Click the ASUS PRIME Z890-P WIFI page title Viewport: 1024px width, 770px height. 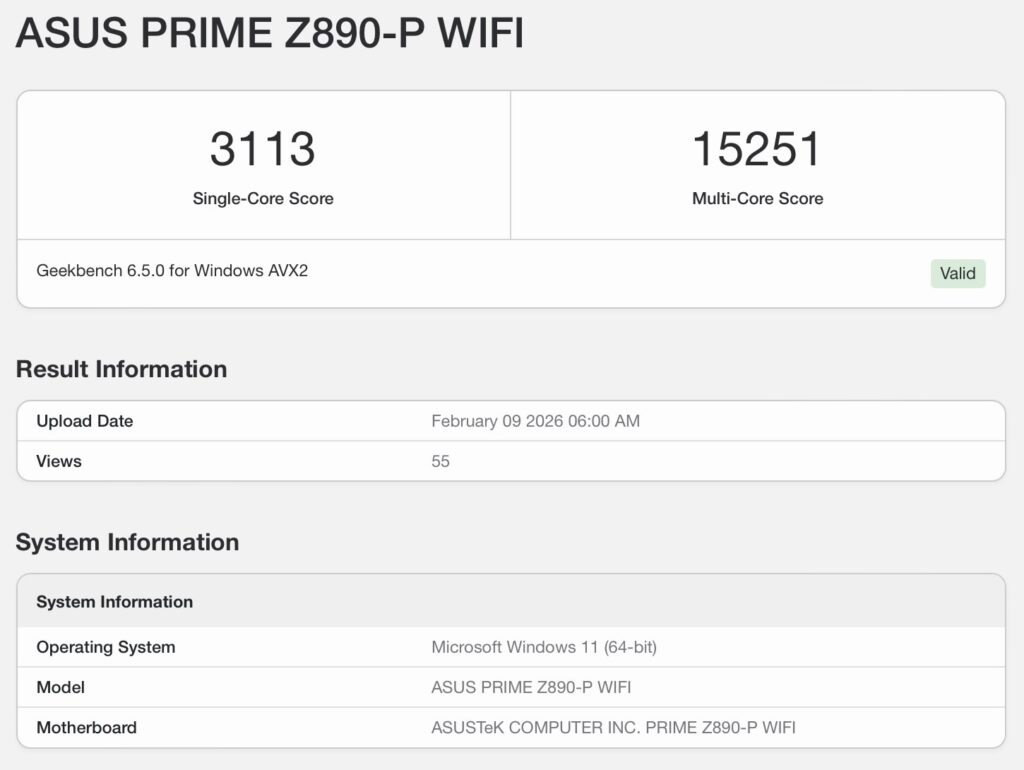270,34
